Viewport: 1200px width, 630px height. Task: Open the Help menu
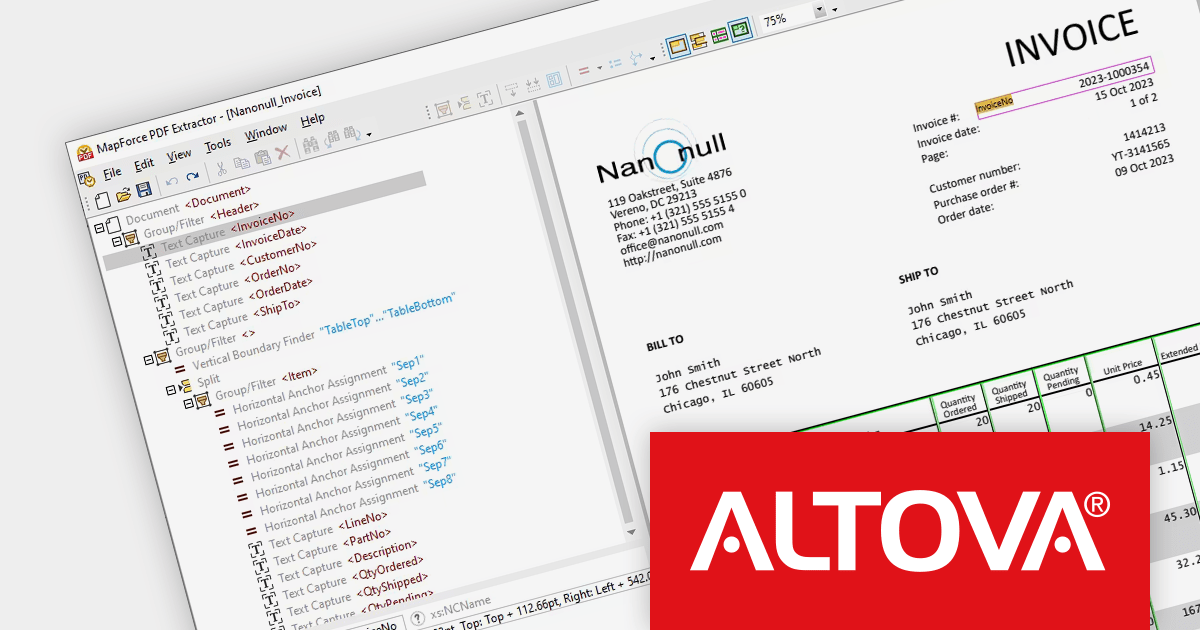[x=313, y=118]
